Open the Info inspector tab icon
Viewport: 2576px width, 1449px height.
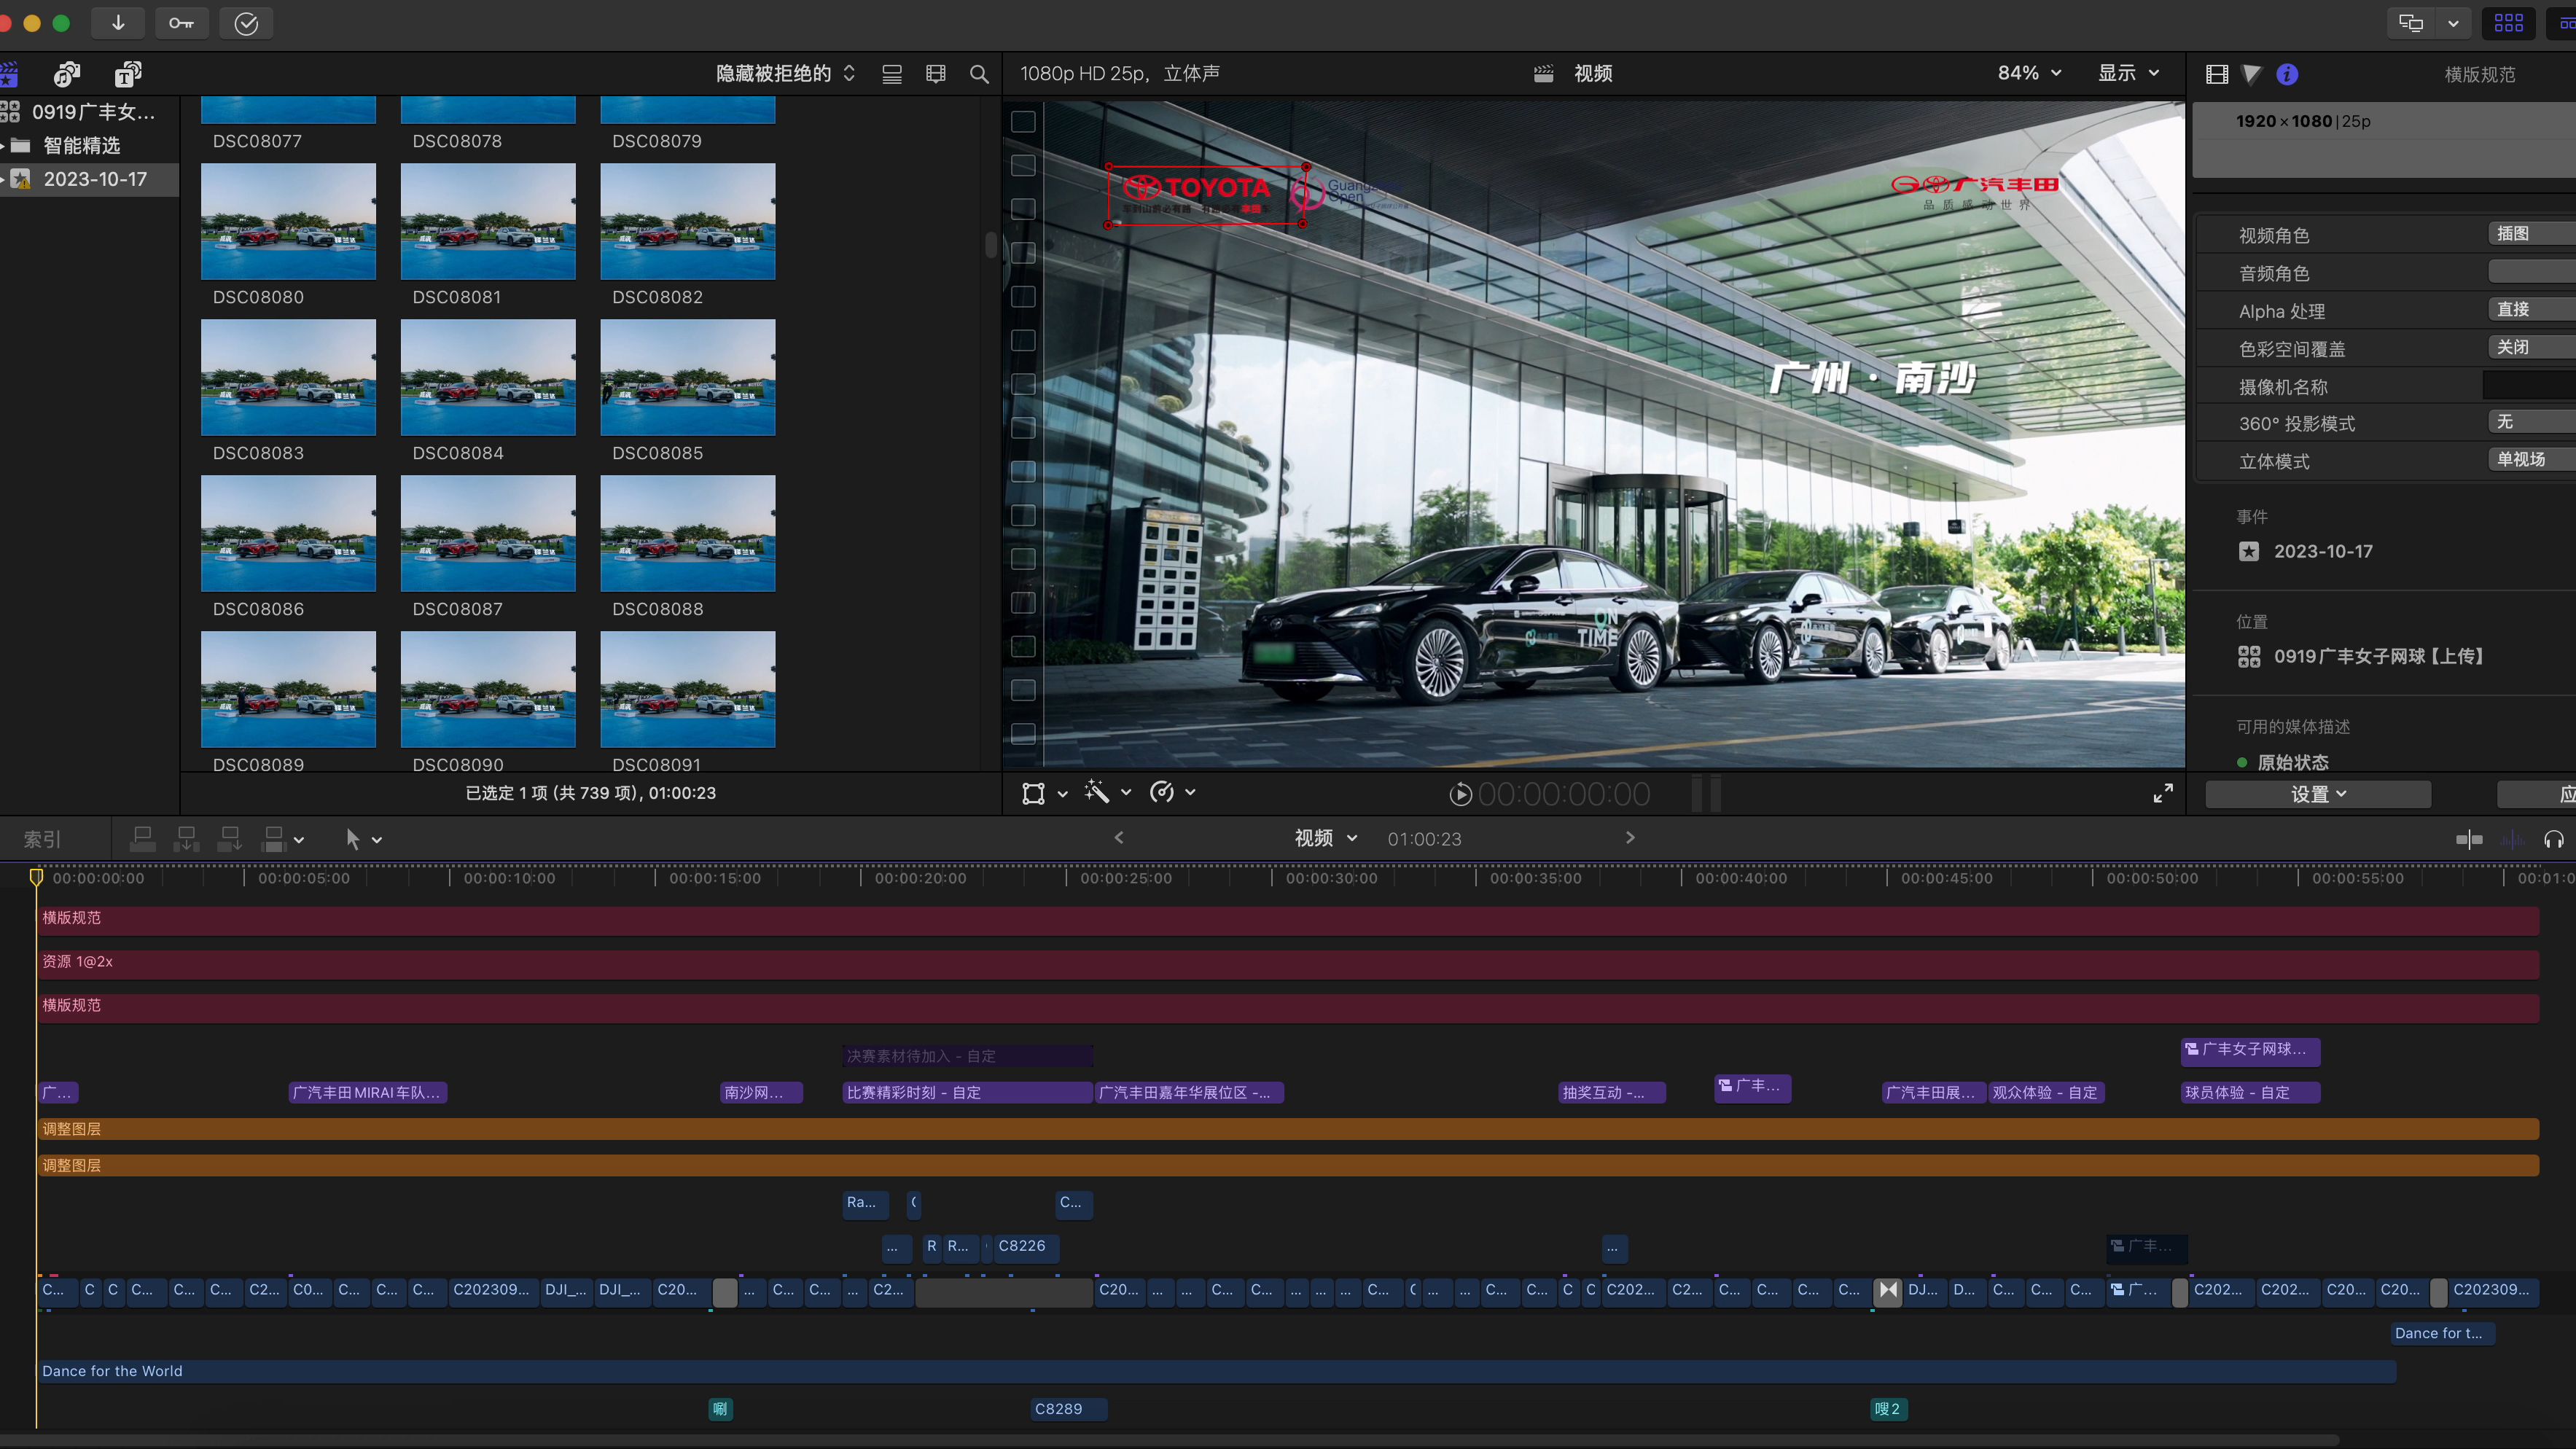2286,74
